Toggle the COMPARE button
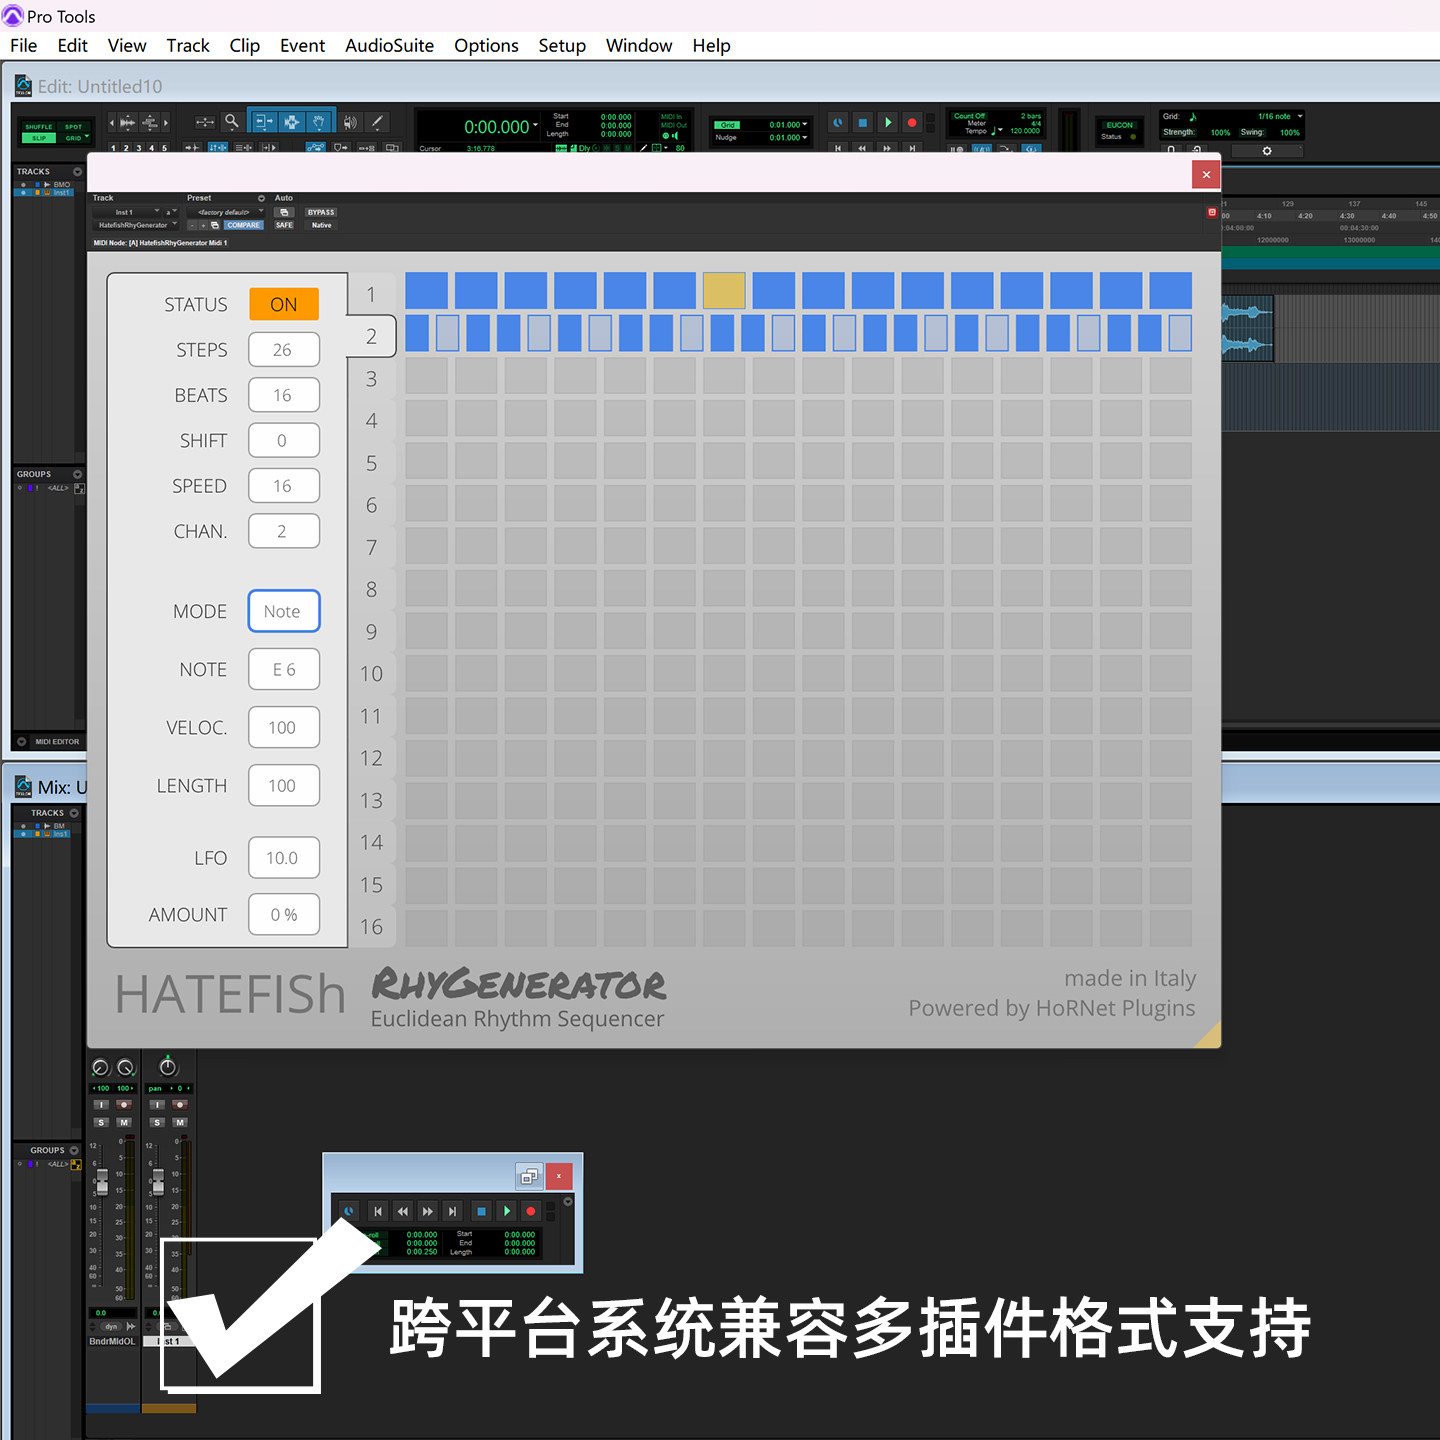Image resolution: width=1440 pixels, height=1440 pixels. 243,225
